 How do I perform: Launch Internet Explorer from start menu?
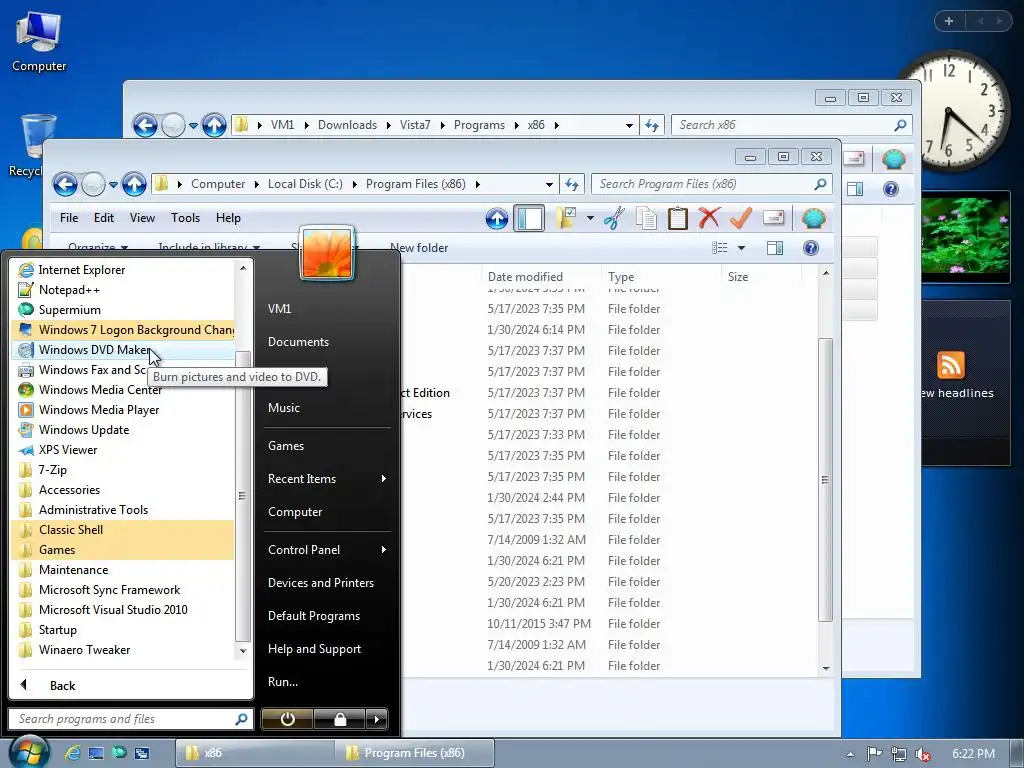(x=124, y=270)
